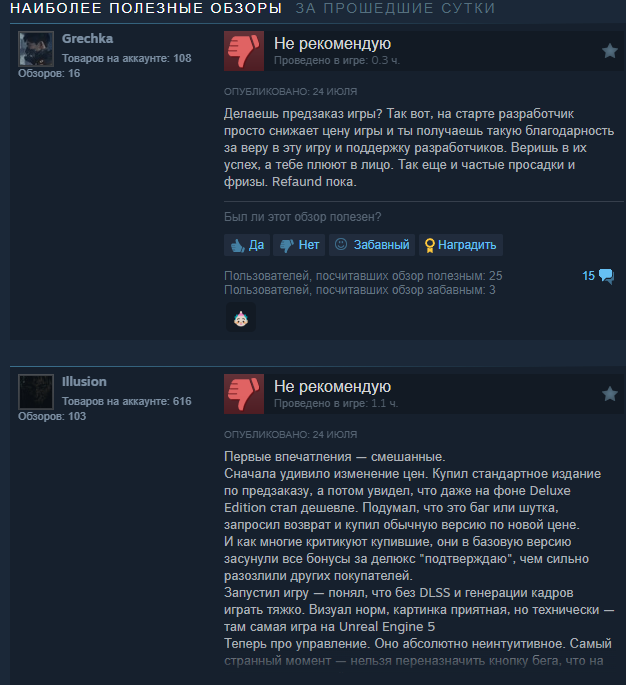The image size is (626, 685).
Task: Click the award emoji under Grechka's review
Action: click(241, 318)
